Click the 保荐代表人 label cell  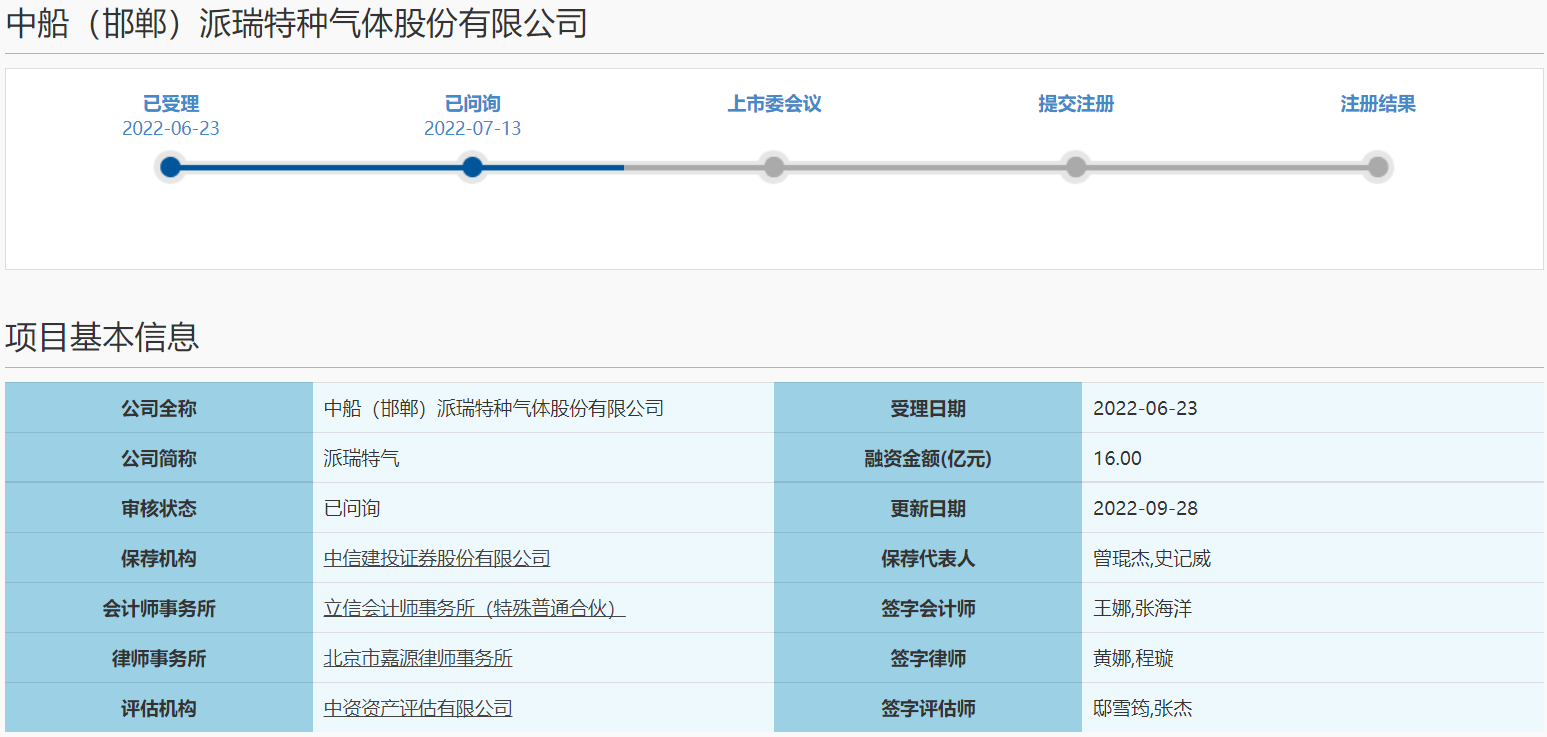coord(928,558)
